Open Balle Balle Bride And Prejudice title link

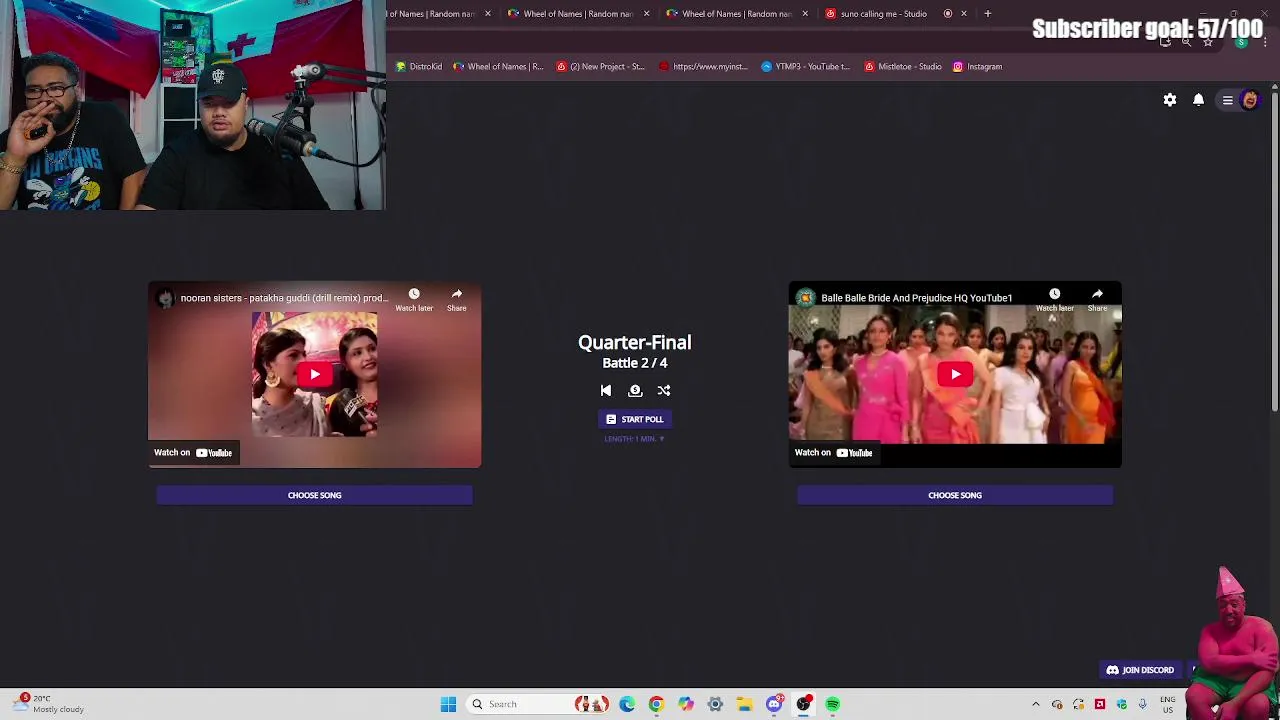tap(916, 298)
